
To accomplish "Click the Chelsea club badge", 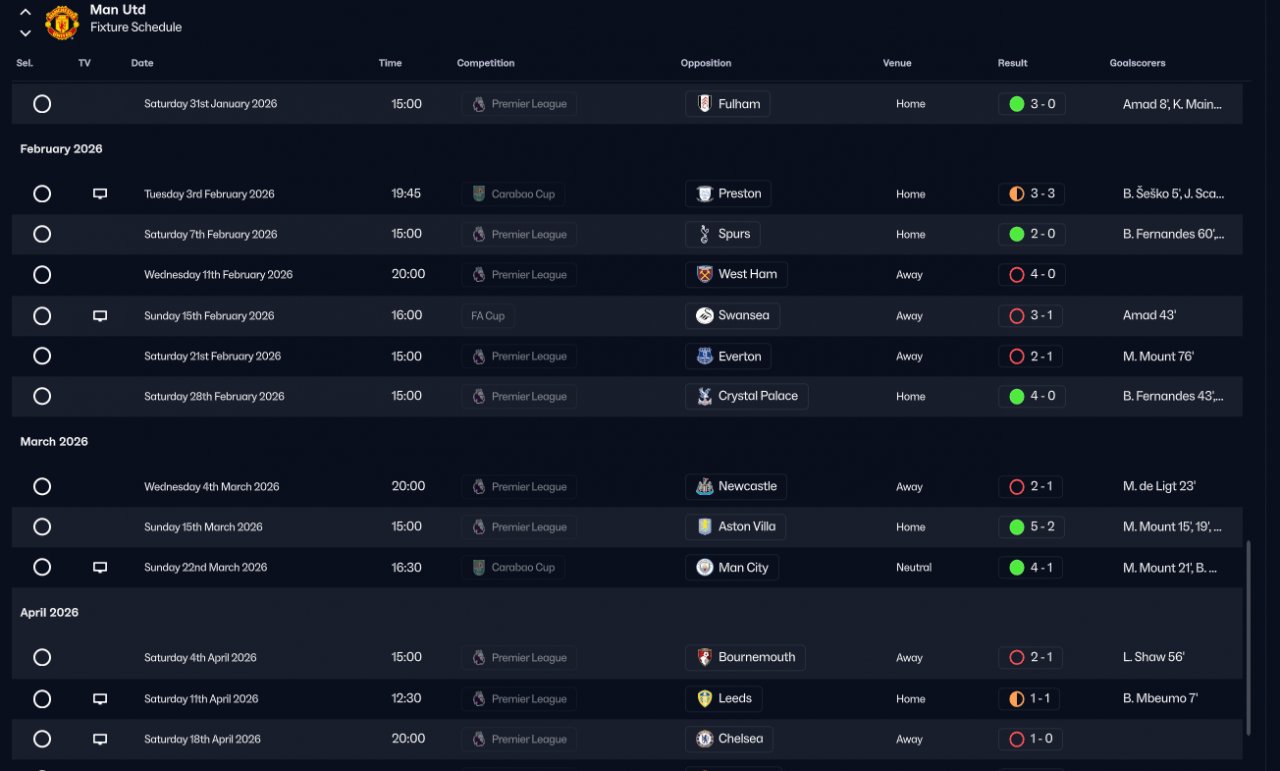I will (704, 739).
